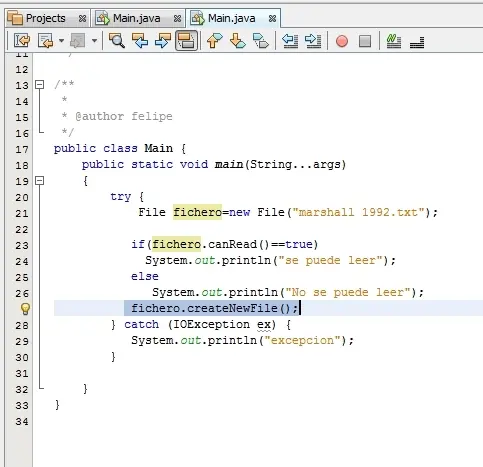Go to Find Previous Occurrence icon

pyautogui.click(x=140, y=41)
